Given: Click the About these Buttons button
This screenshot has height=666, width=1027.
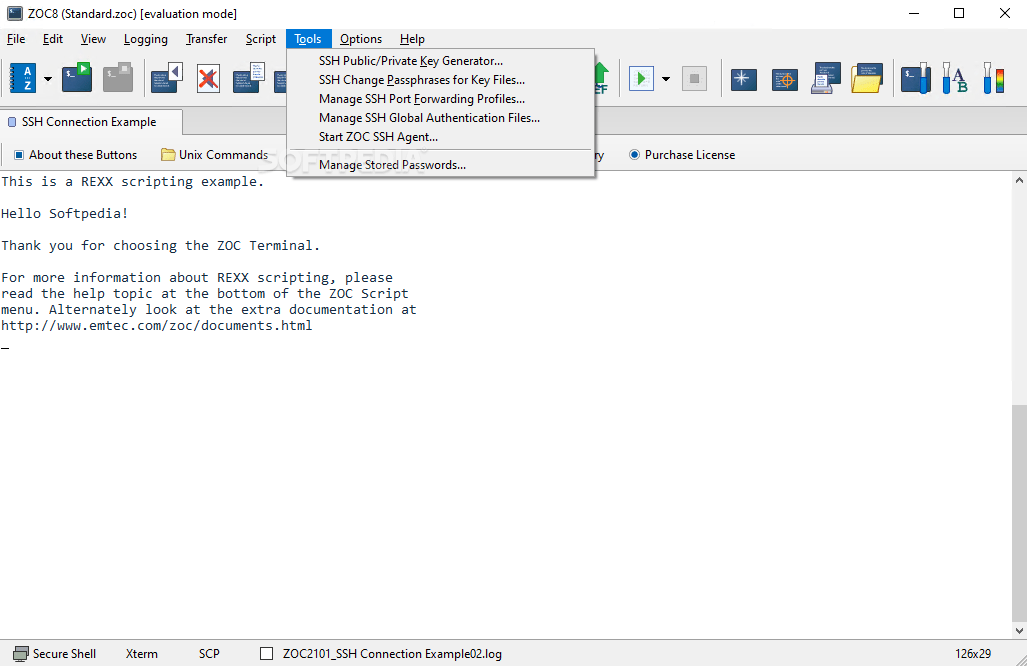Looking at the screenshot, I should (x=76, y=155).
